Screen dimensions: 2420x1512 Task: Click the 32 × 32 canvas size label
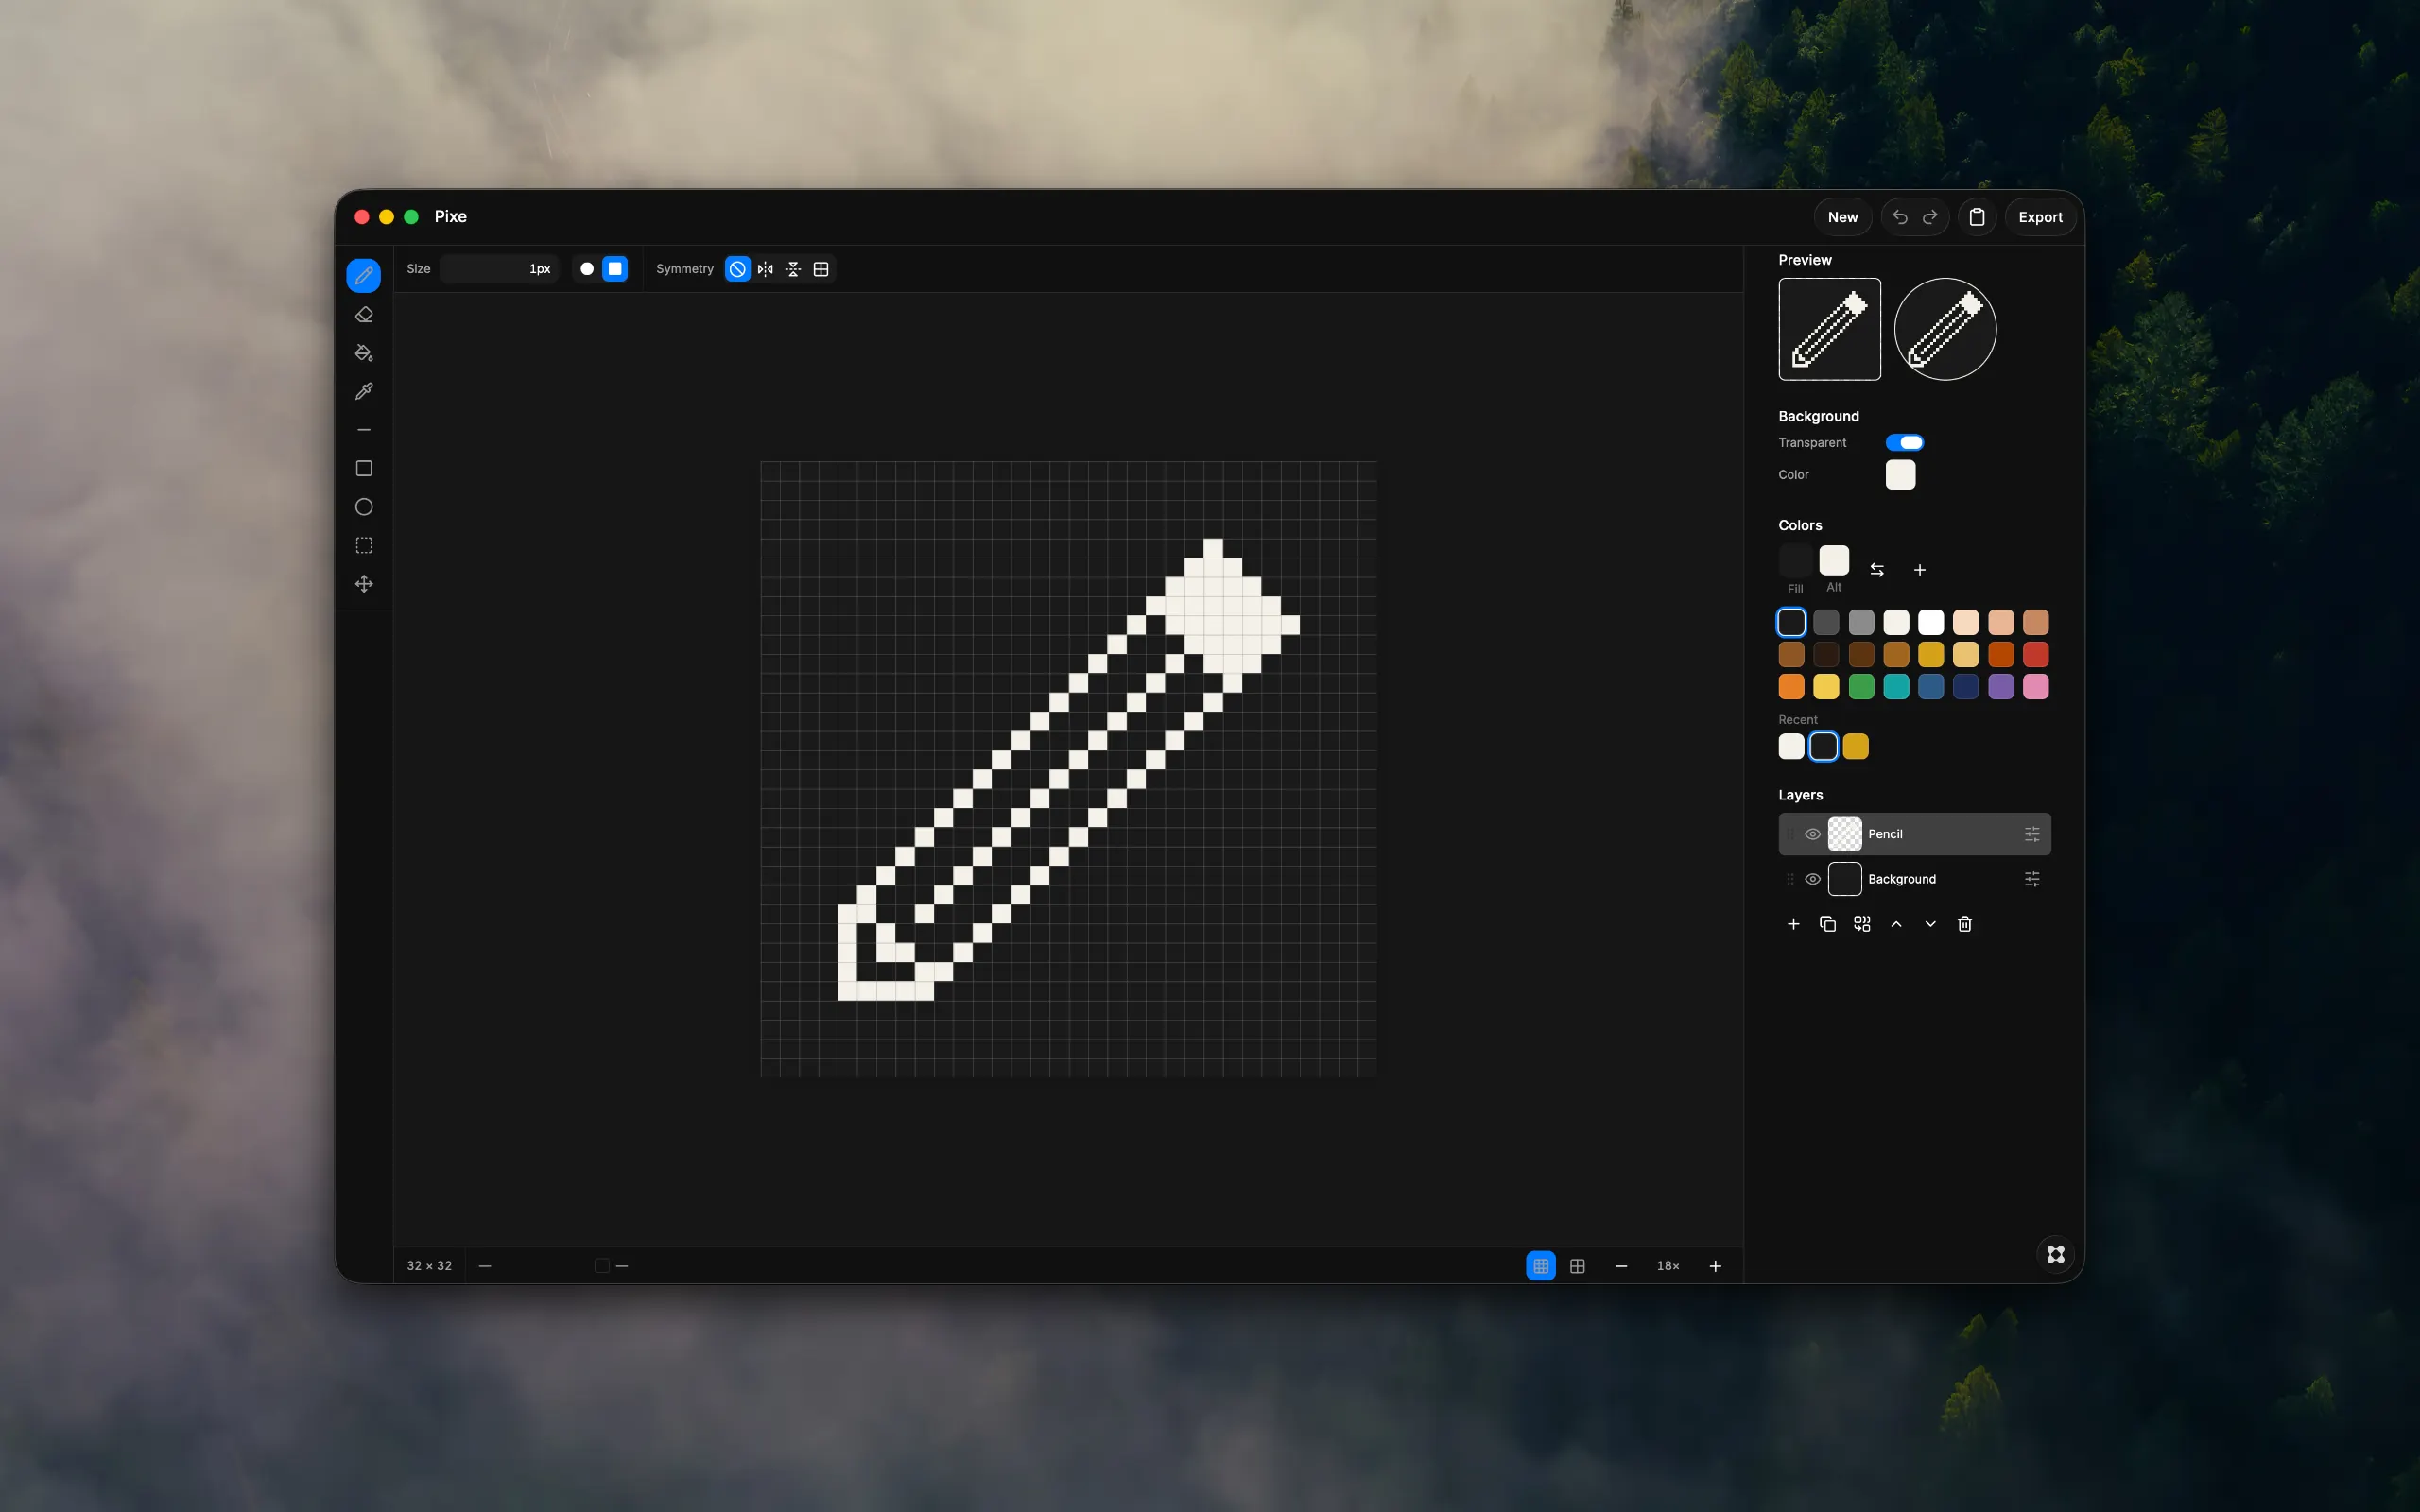[x=429, y=1266]
